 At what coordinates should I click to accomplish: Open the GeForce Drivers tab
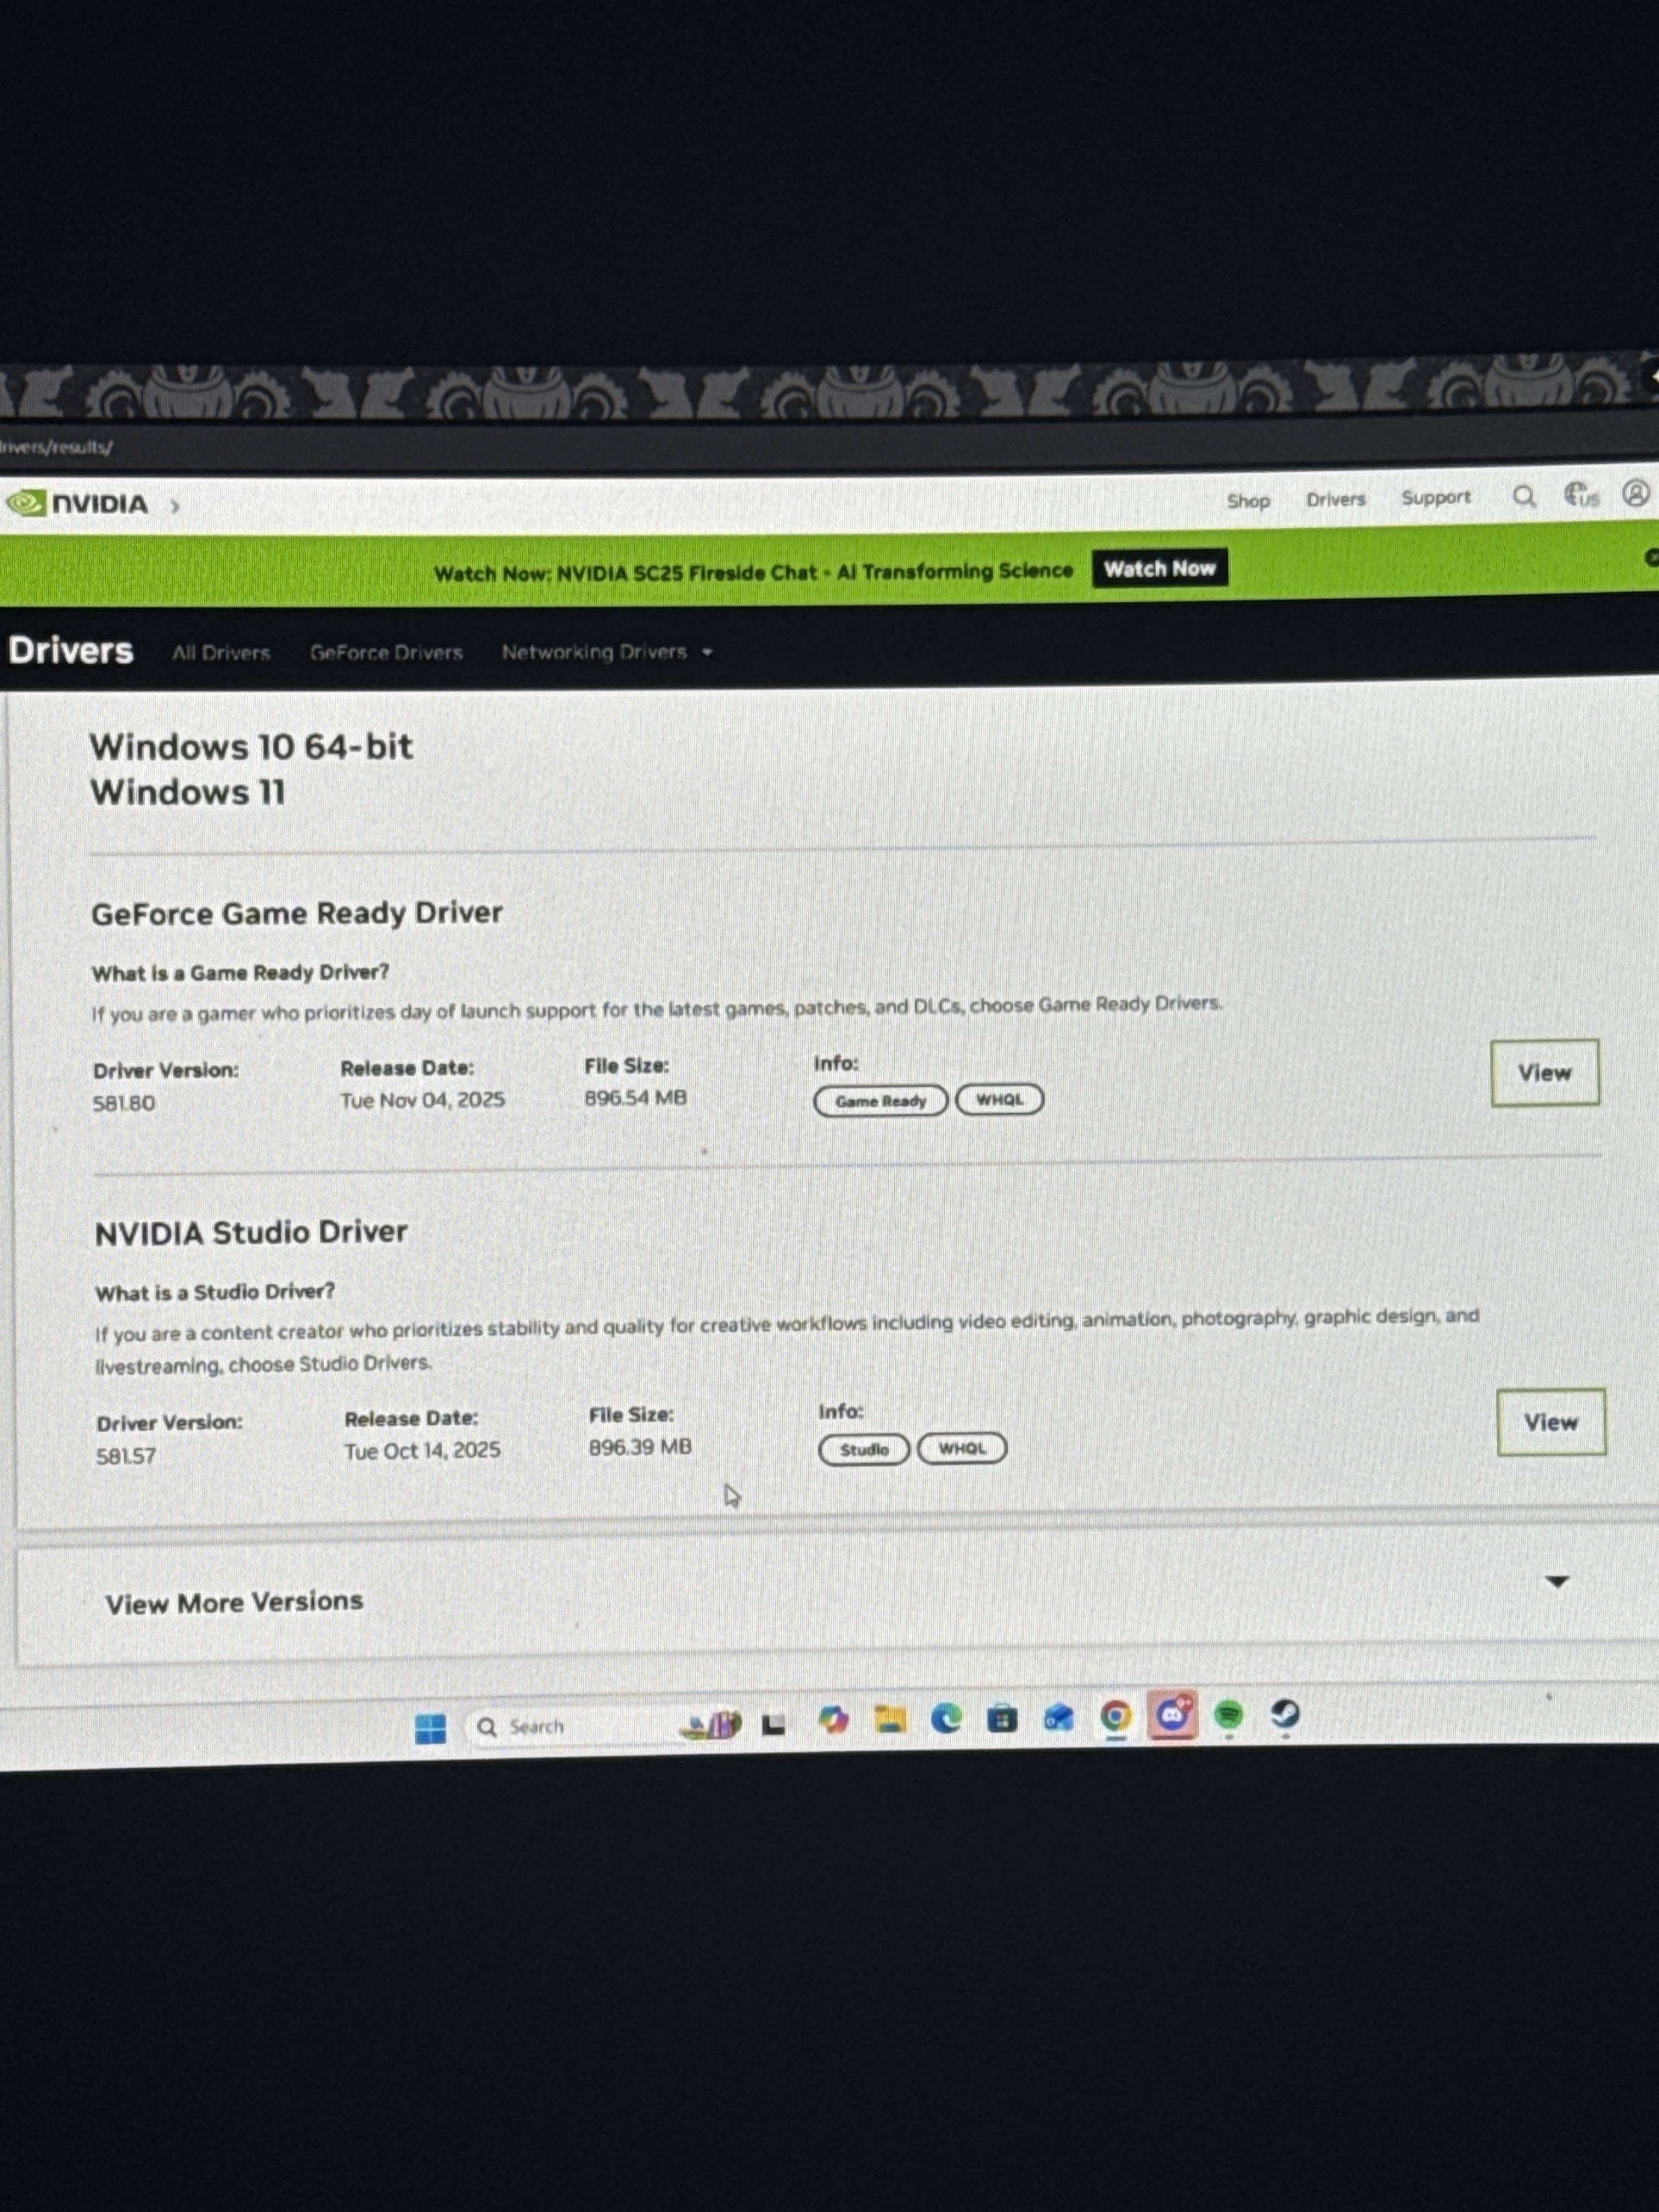coord(386,653)
